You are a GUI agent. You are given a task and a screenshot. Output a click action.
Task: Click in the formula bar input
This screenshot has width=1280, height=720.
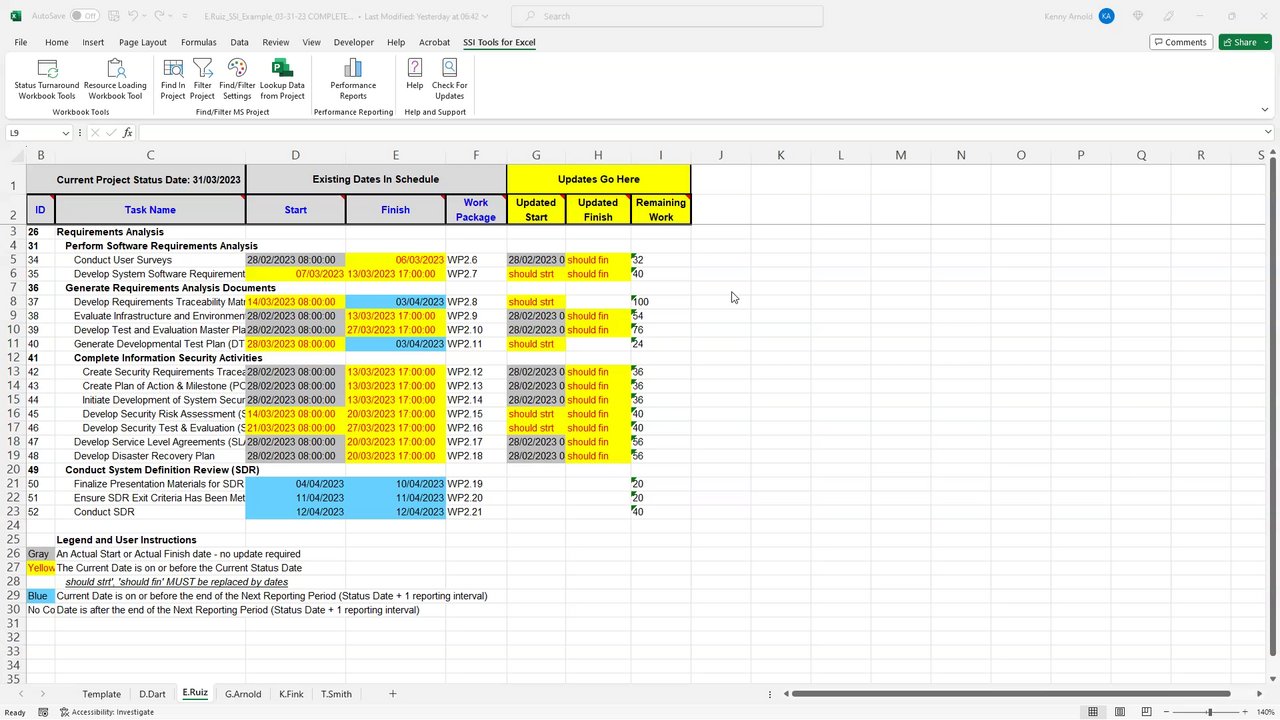pyautogui.click(x=698, y=133)
